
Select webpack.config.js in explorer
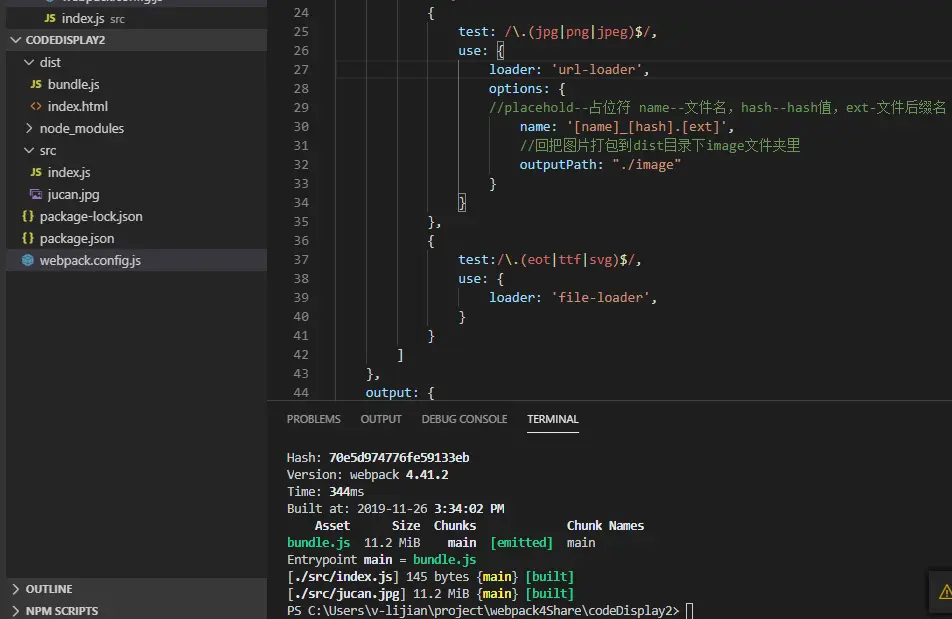pyautogui.click(x=90, y=260)
